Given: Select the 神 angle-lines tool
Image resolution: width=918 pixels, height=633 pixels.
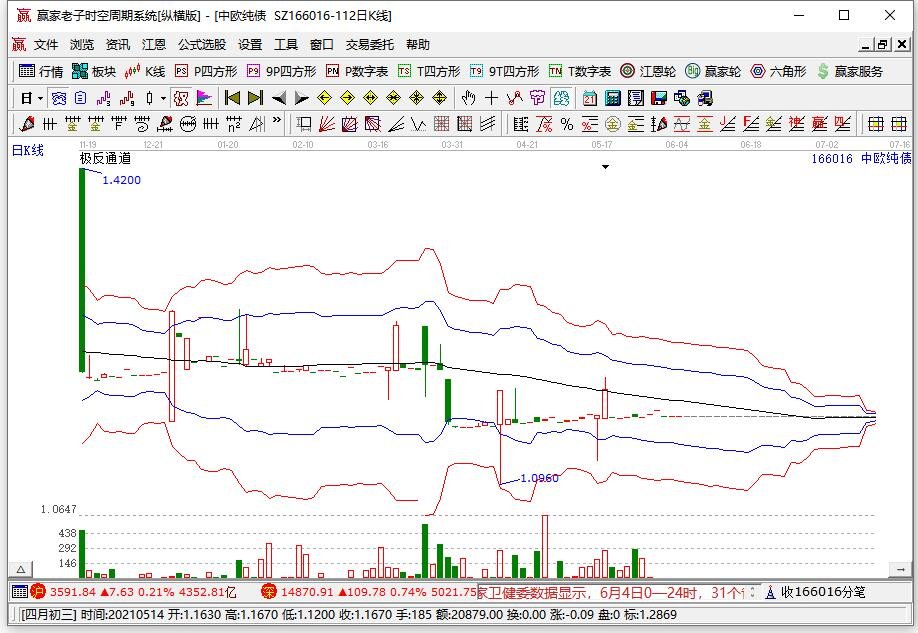Looking at the screenshot, I should click(796, 124).
